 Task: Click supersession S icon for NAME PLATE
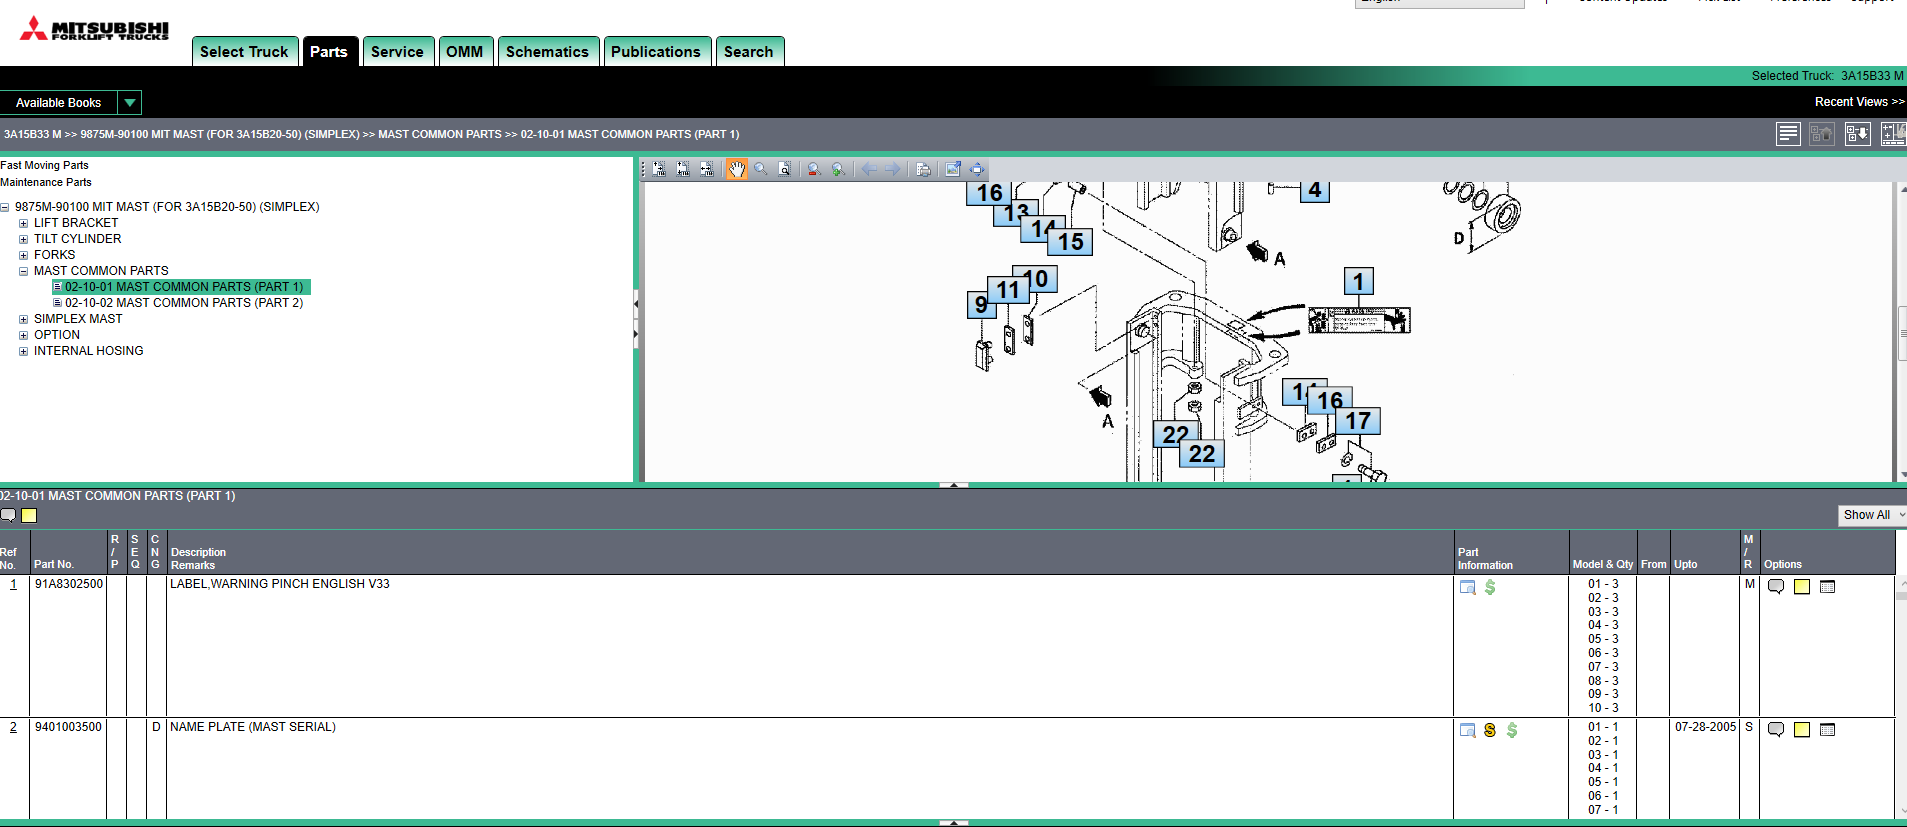[x=1490, y=730]
